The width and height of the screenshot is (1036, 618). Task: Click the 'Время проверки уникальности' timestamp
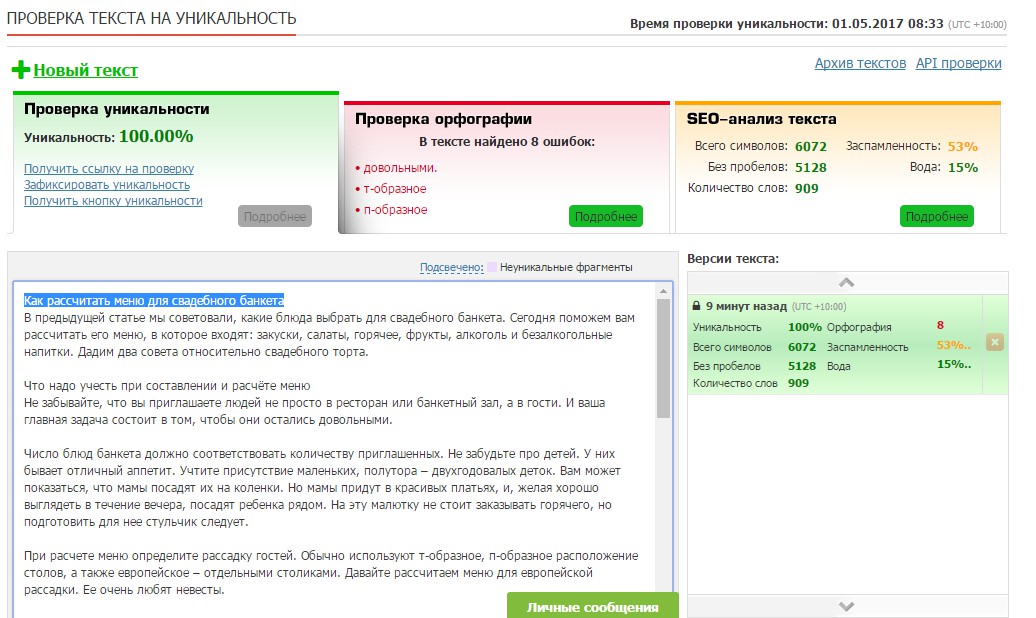[818, 24]
